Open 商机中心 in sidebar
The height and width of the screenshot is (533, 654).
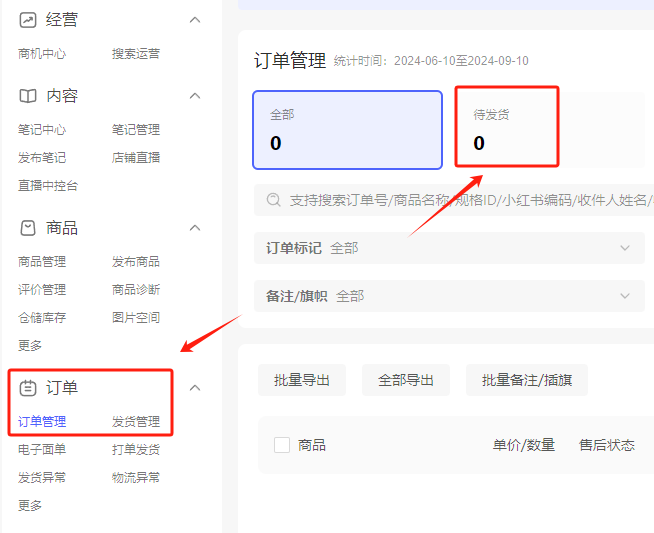pyautogui.click(x=42, y=54)
